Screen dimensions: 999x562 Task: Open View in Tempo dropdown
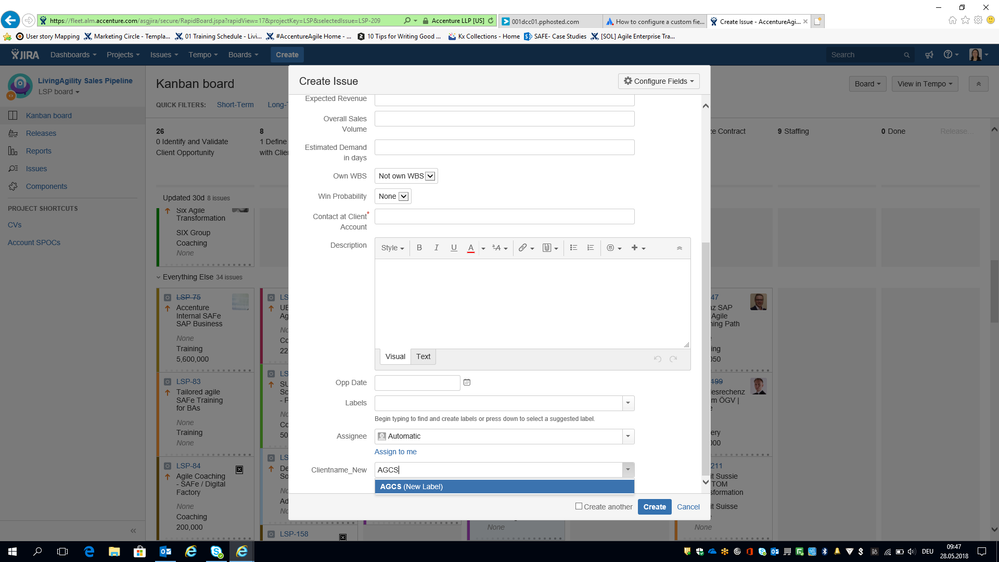coord(924,83)
